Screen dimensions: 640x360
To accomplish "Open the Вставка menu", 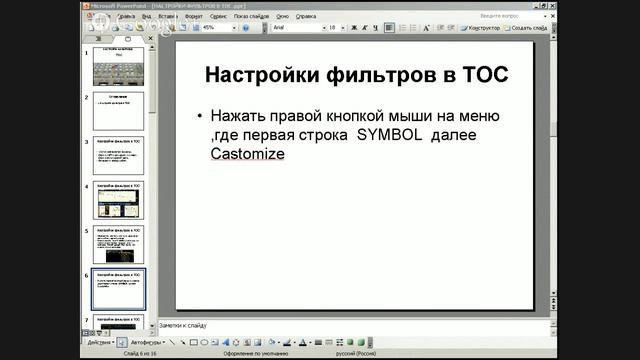I will click(168, 16).
